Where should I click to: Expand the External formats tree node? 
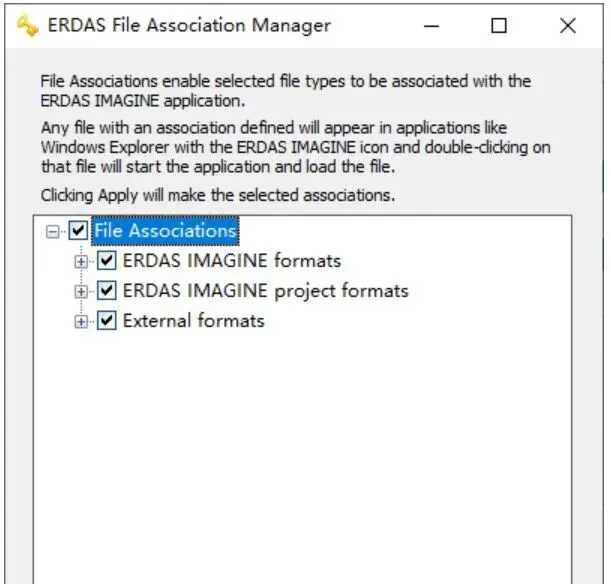(82, 321)
